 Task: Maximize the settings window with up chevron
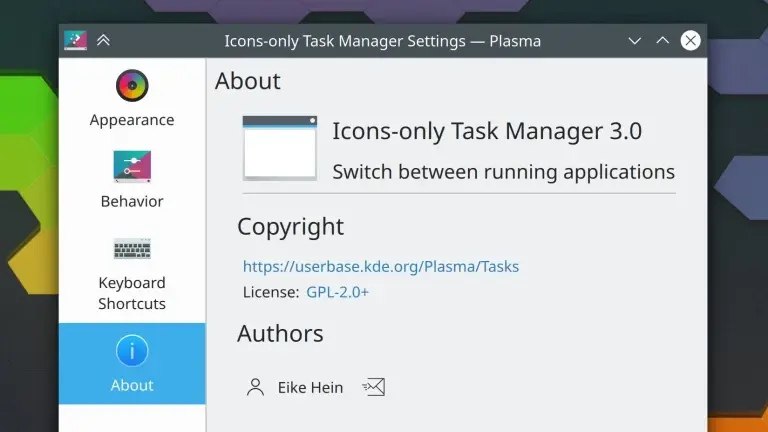[663, 41]
